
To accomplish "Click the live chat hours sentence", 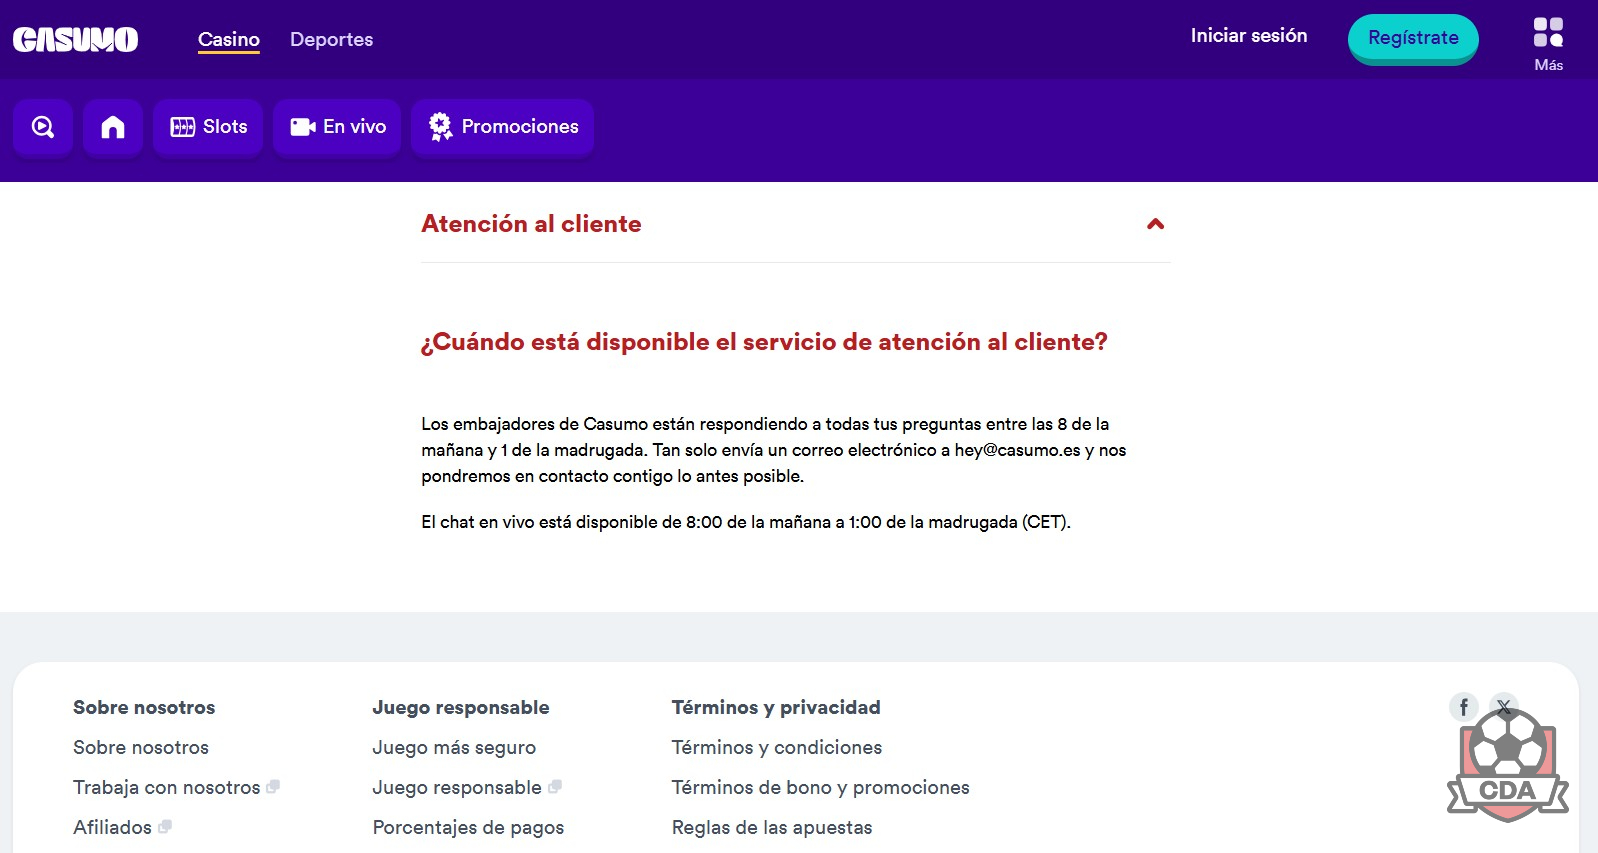I will [x=746, y=522].
